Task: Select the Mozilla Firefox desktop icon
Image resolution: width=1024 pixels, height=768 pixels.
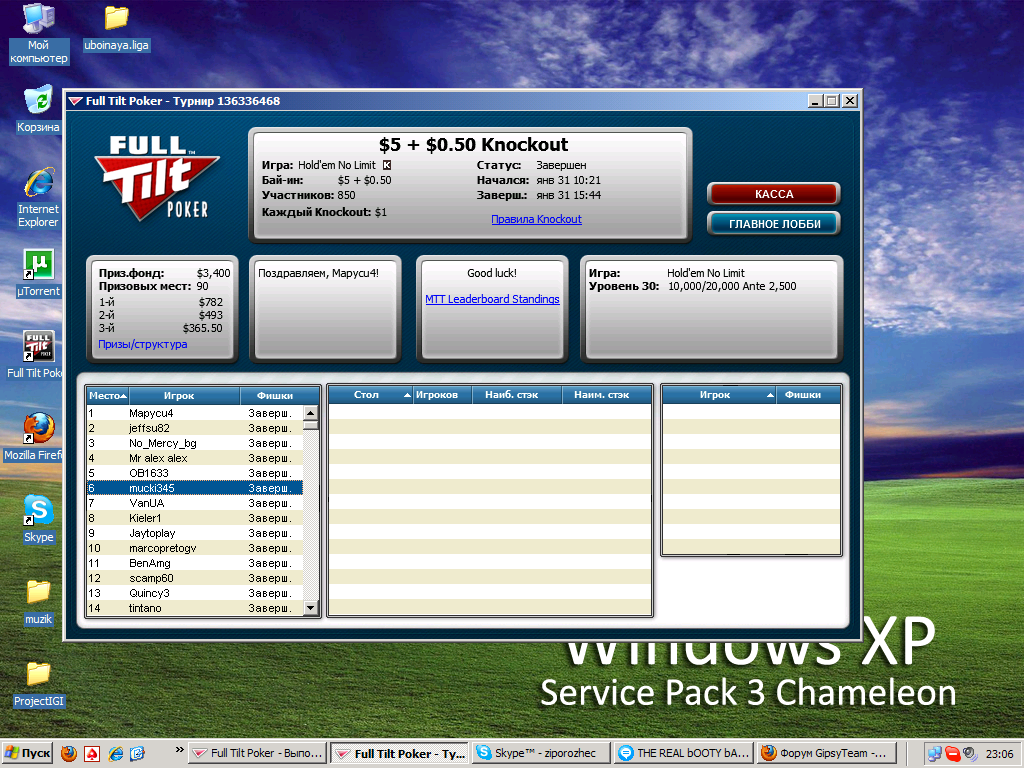Action: coord(33,436)
